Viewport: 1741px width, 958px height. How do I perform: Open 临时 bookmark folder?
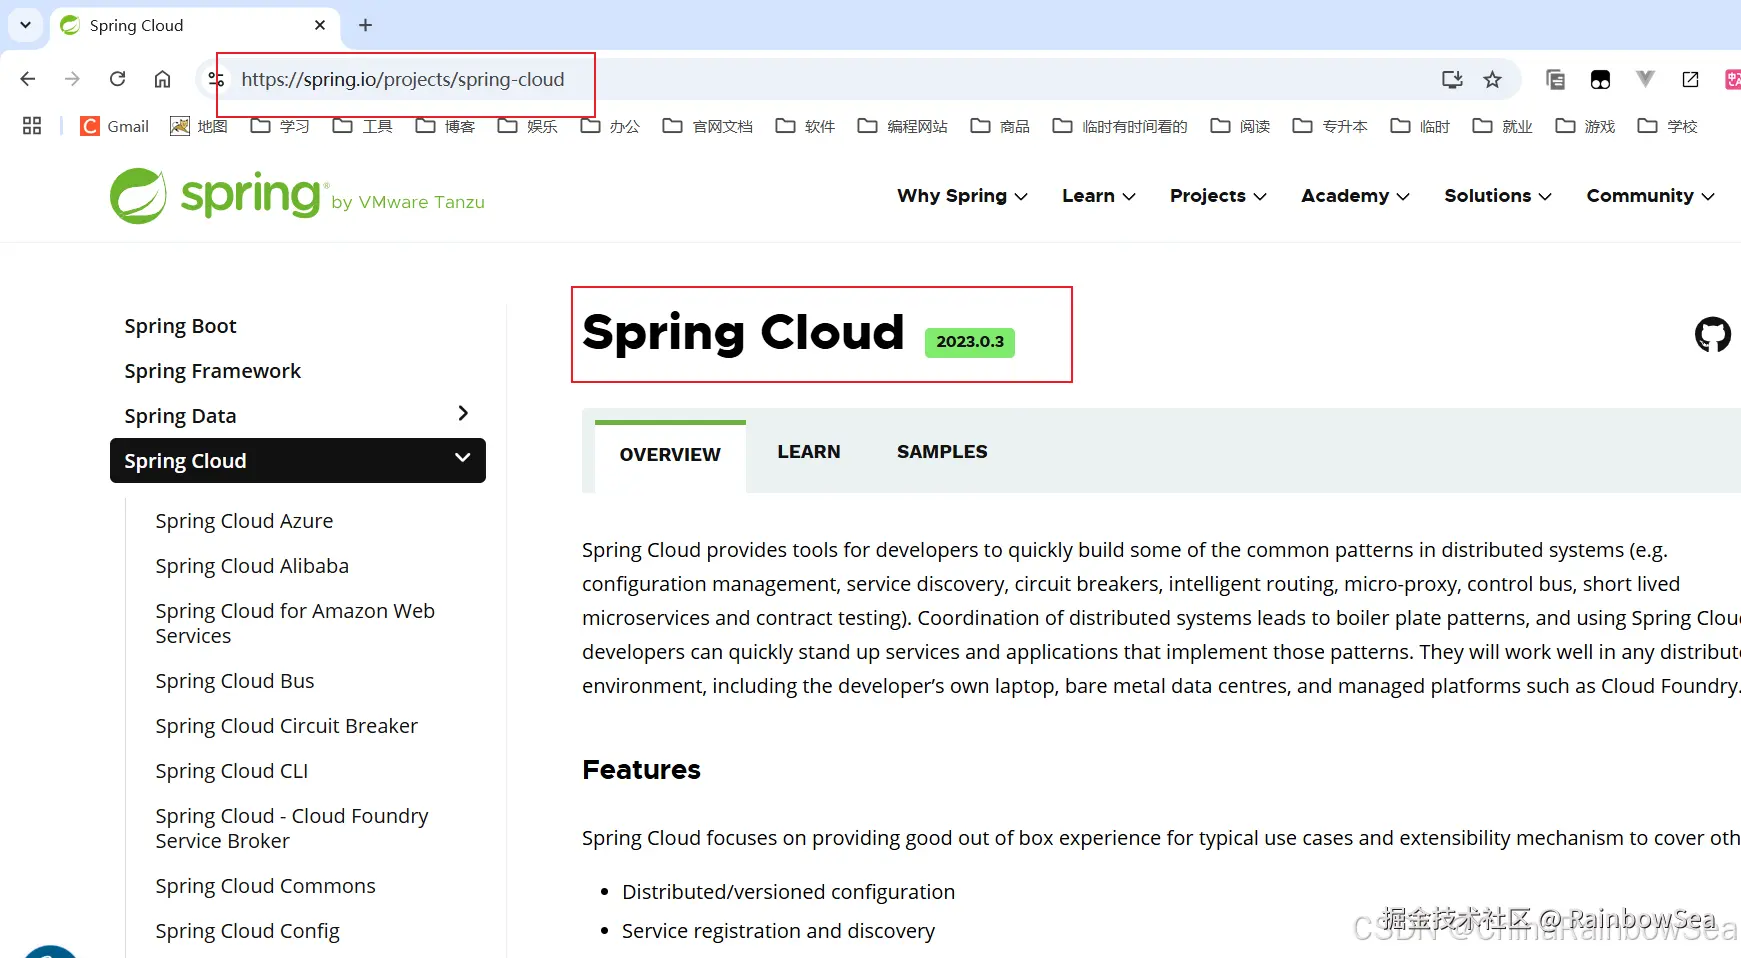click(1421, 126)
